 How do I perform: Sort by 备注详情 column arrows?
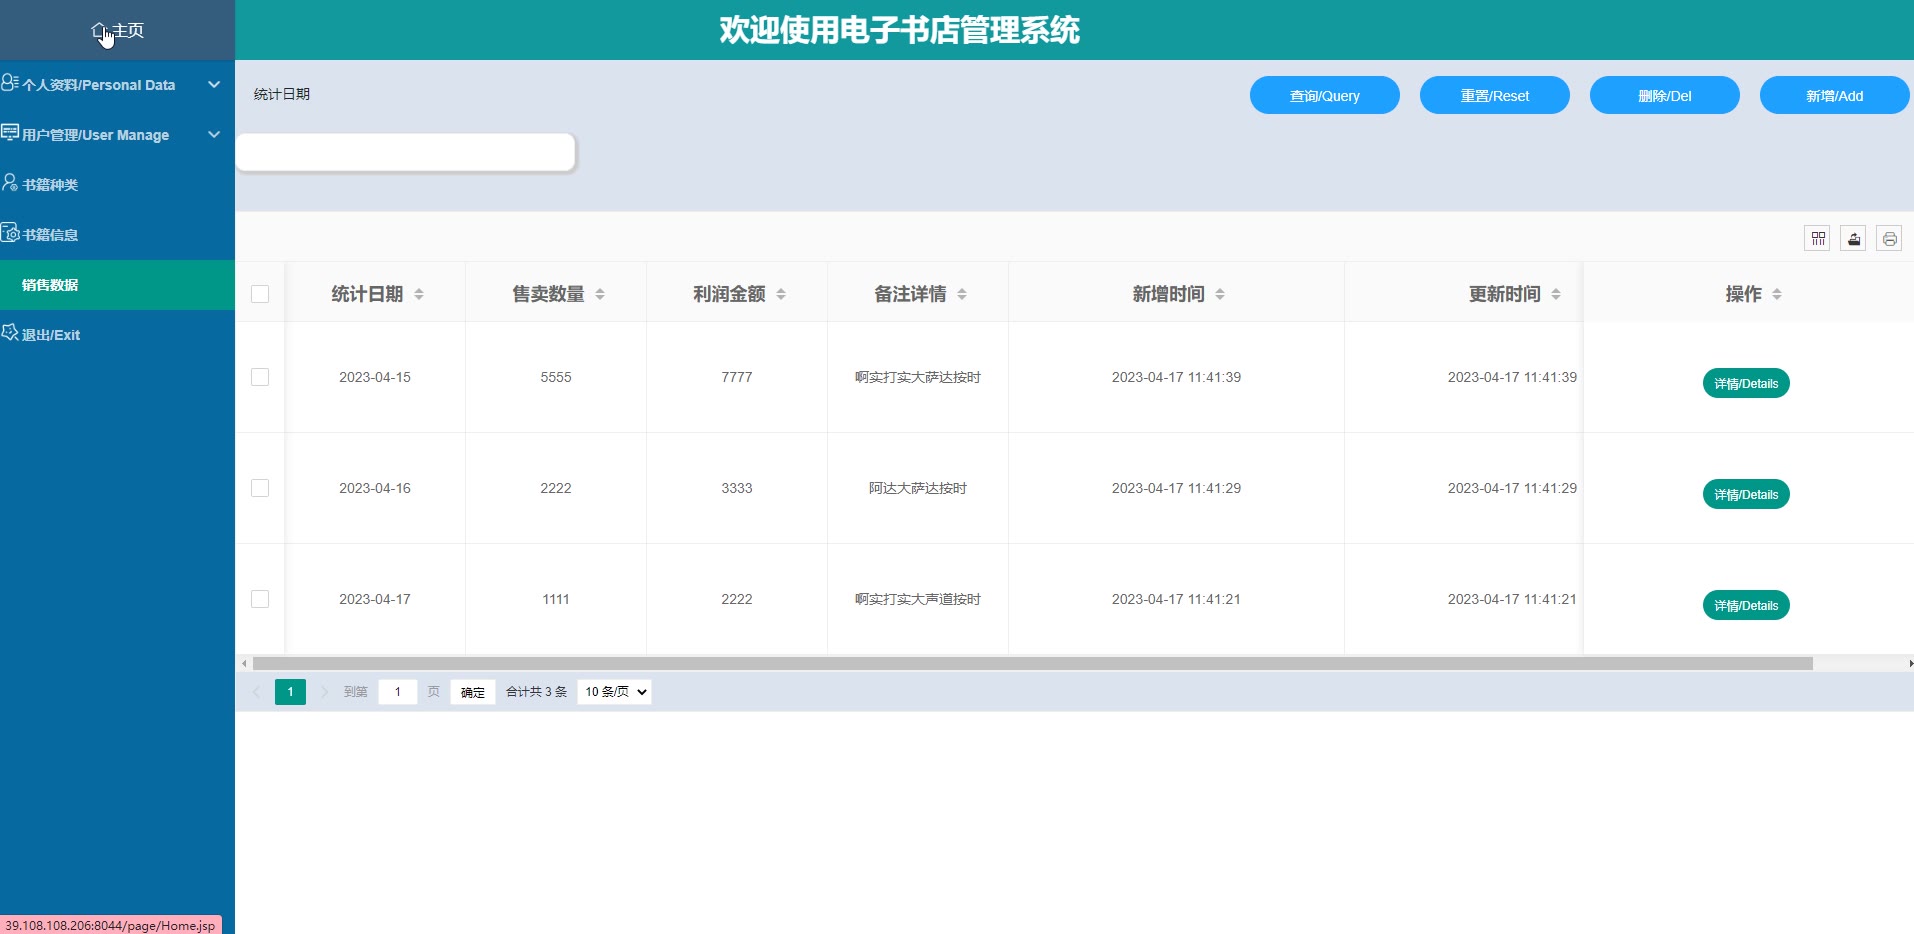click(962, 294)
